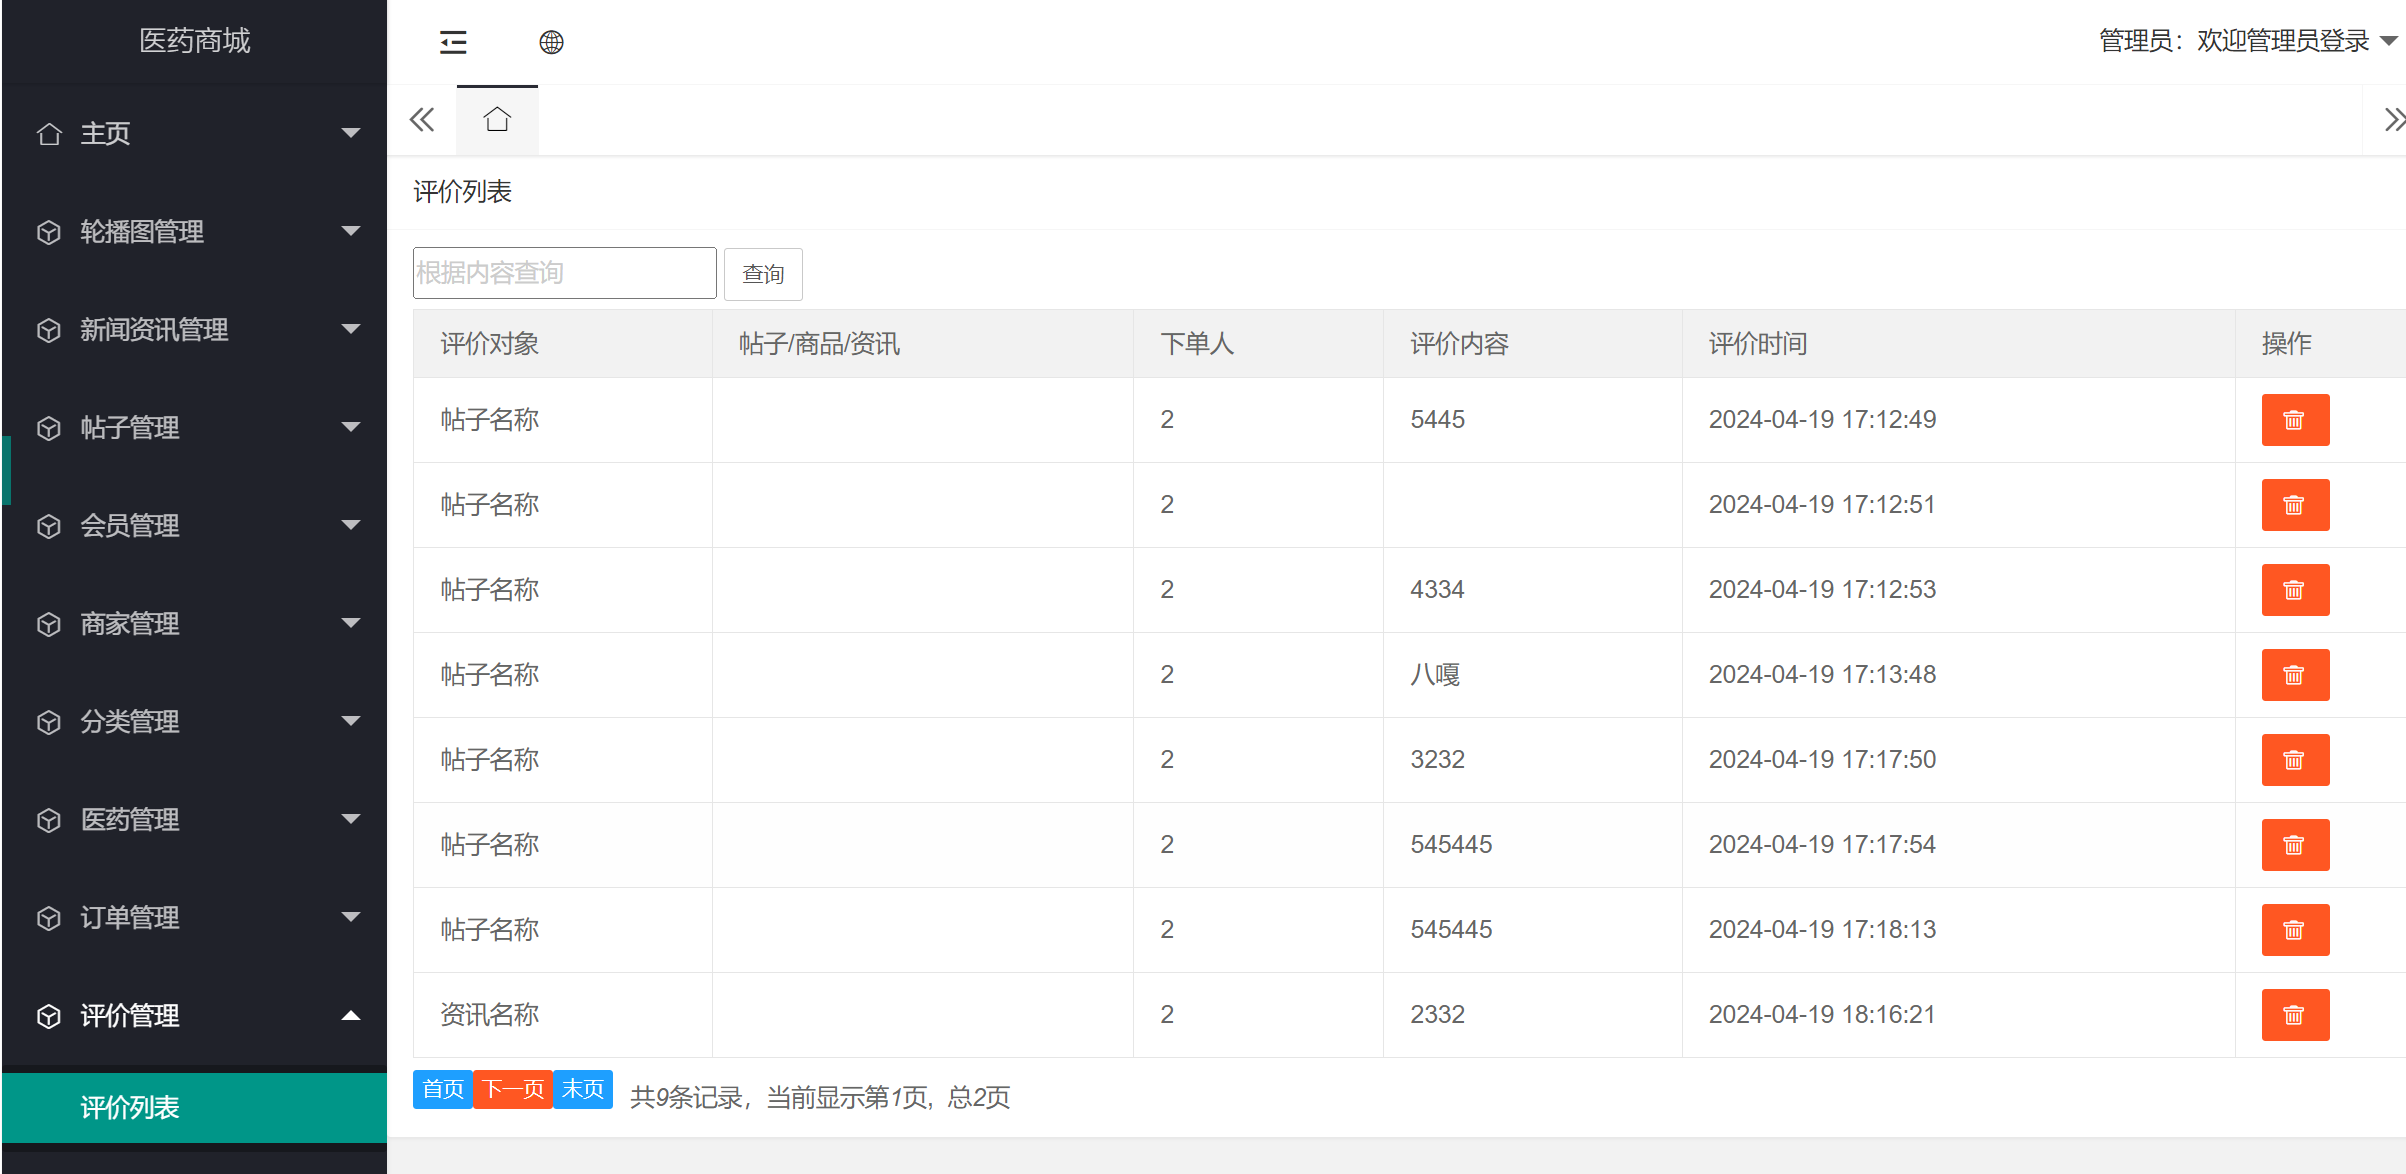Expand the 帖子管理 menu
This screenshot has width=2406, height=1174.
[x=130, y=428]
